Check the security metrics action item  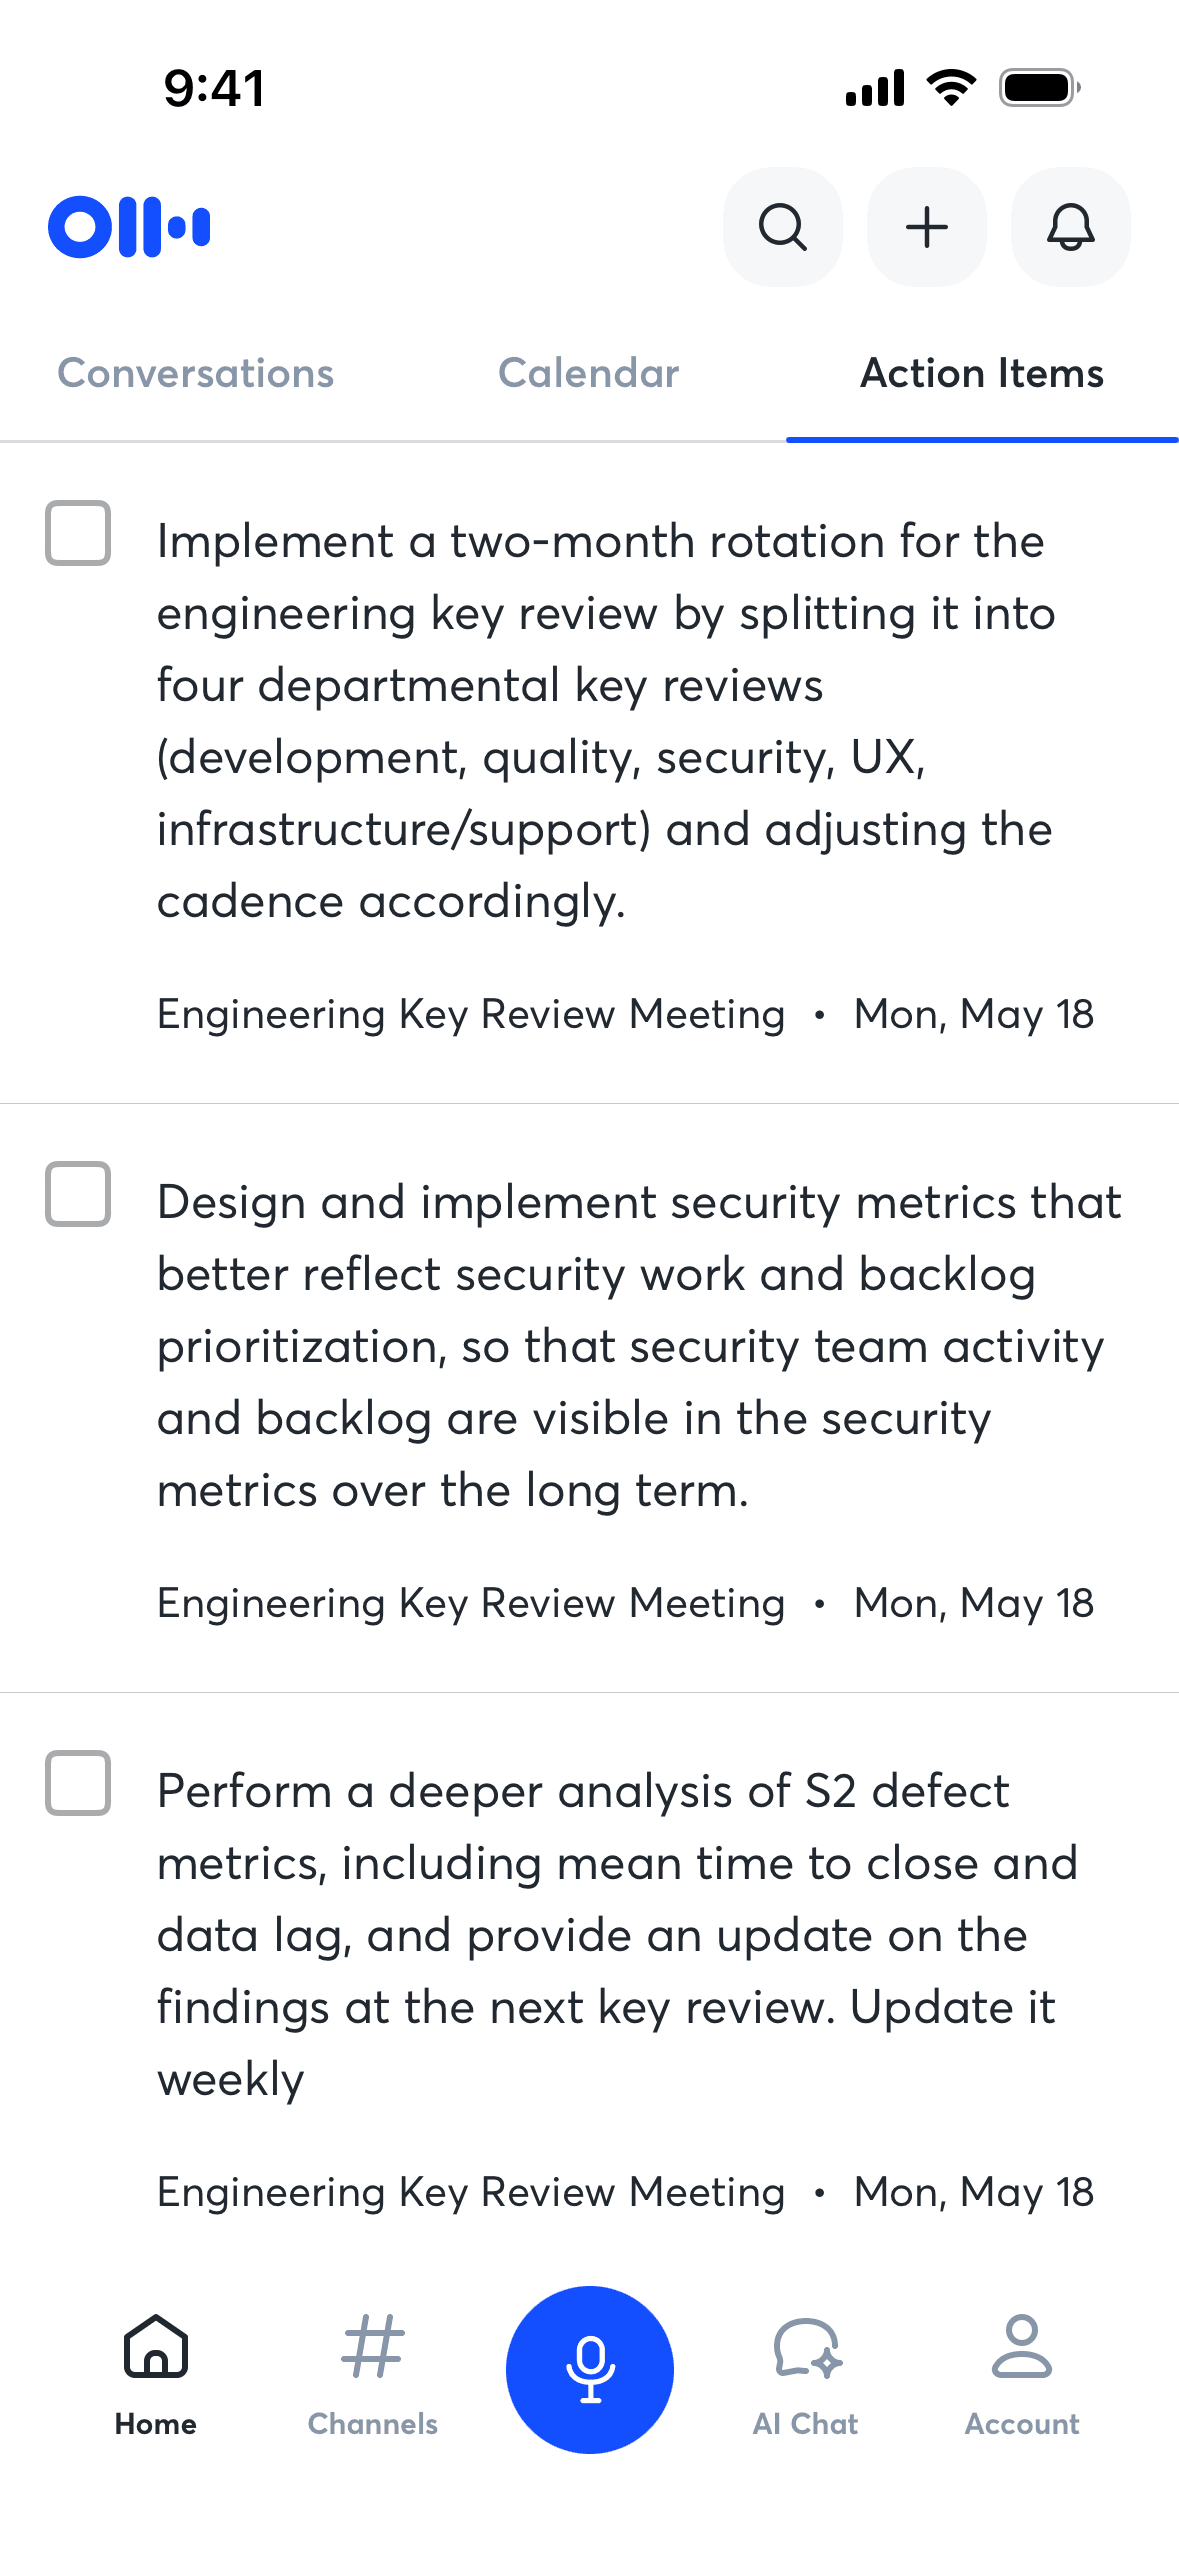(78, 1194)
